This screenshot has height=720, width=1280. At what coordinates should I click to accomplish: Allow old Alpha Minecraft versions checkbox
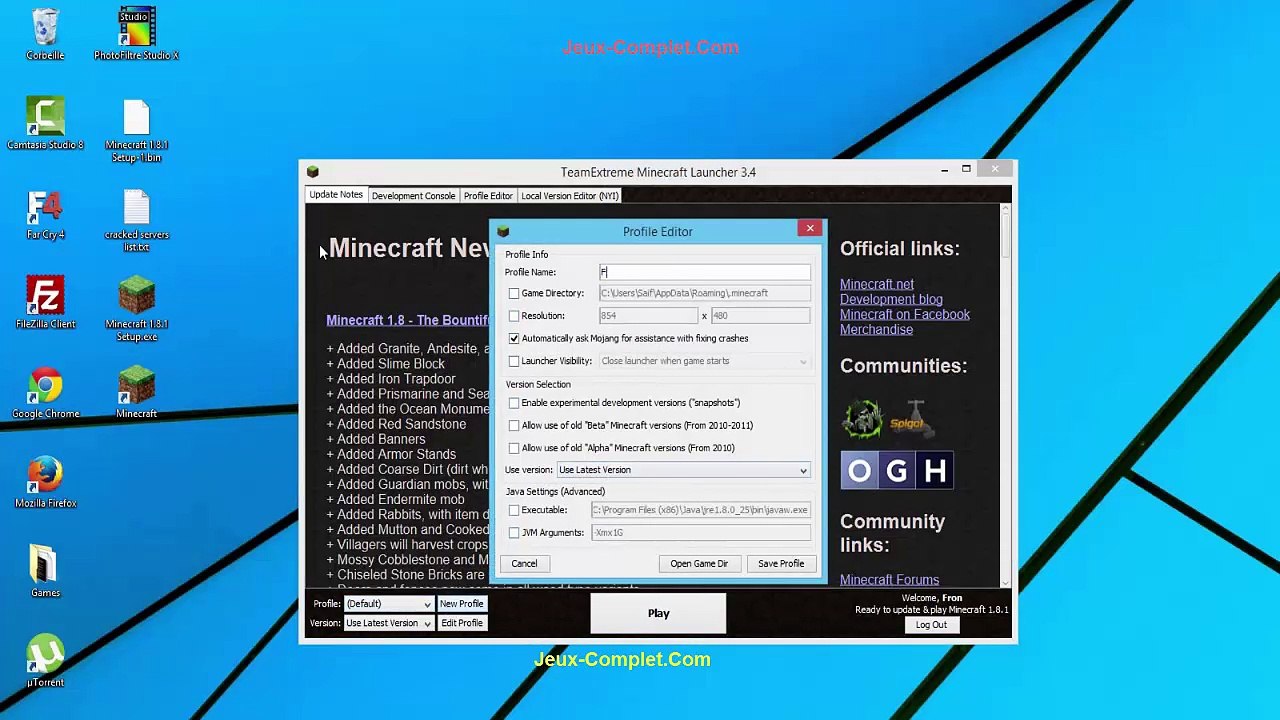(514, 448)
